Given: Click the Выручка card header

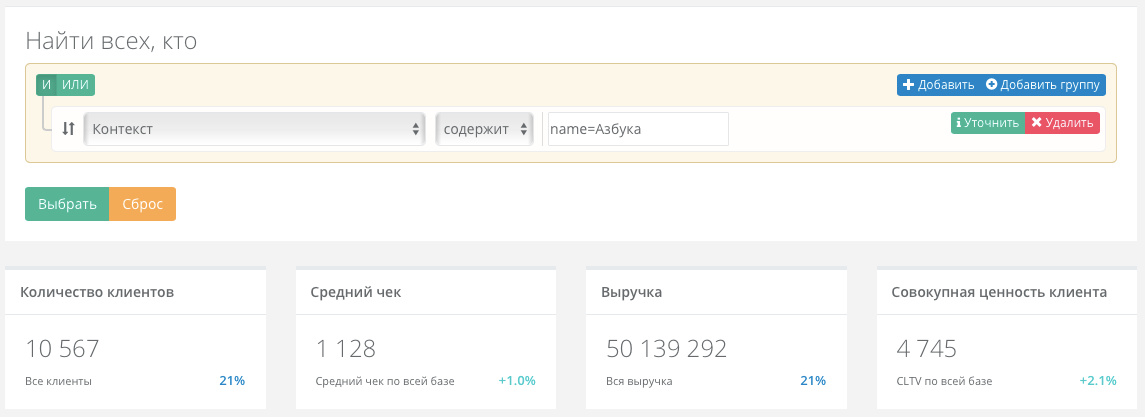Looking at the screenshot, I should [716, 292].
